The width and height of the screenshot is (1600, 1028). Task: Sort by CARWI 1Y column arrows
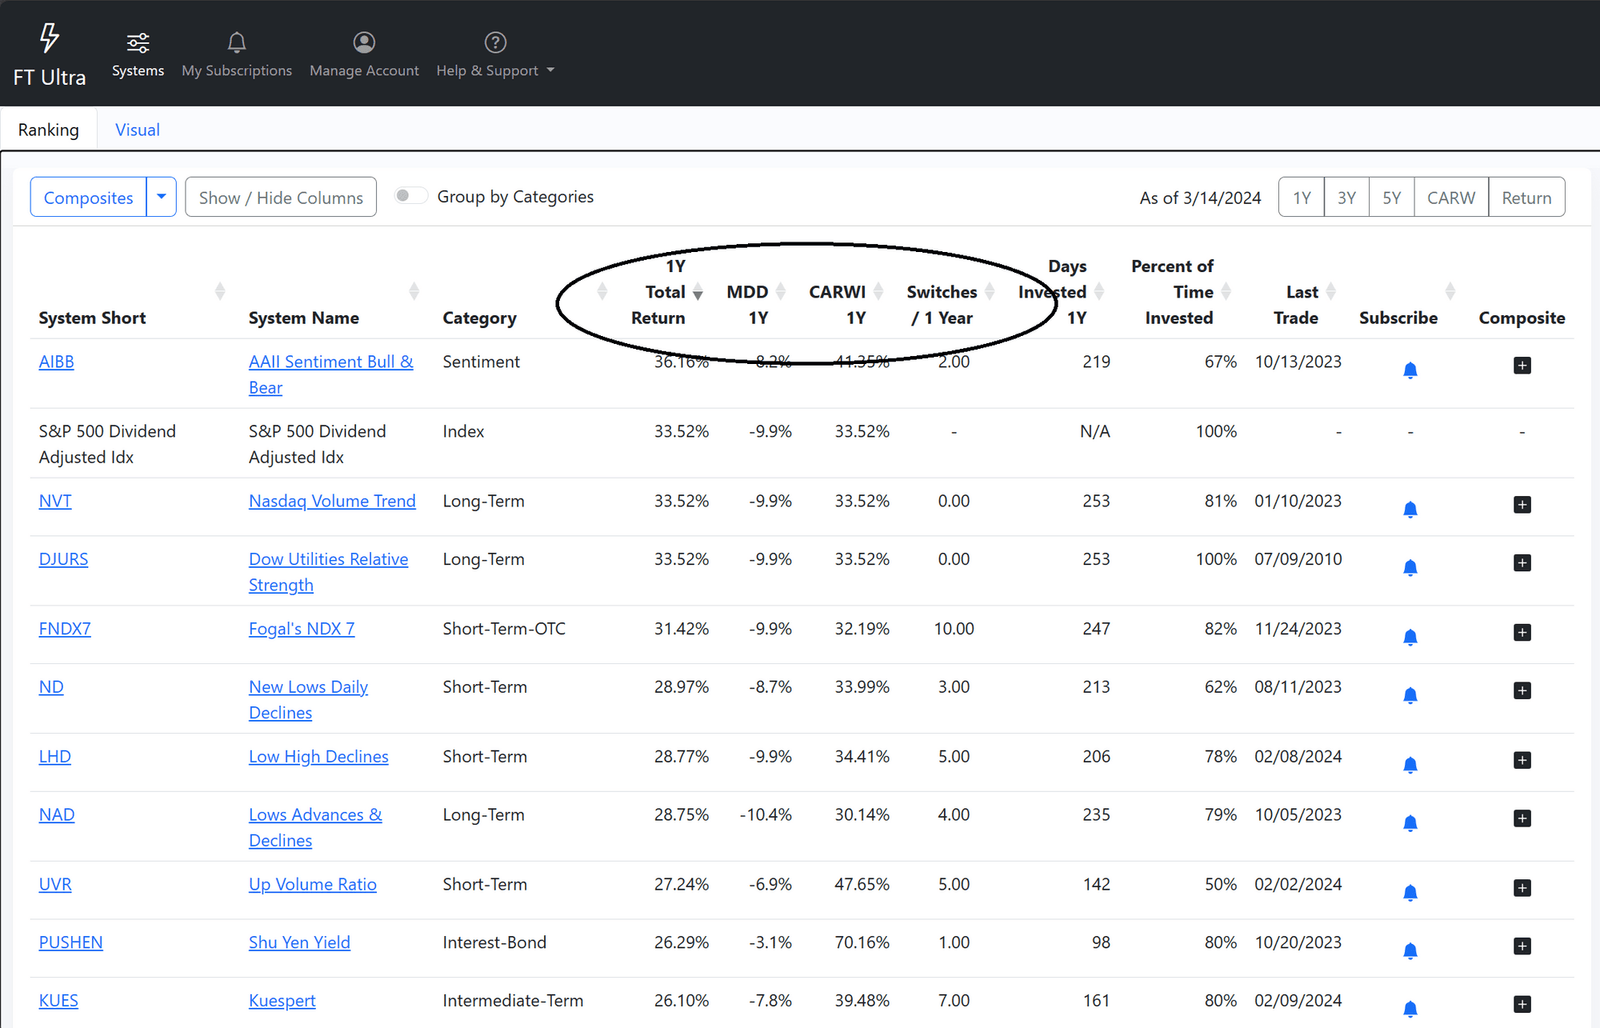tap(879, 291)
